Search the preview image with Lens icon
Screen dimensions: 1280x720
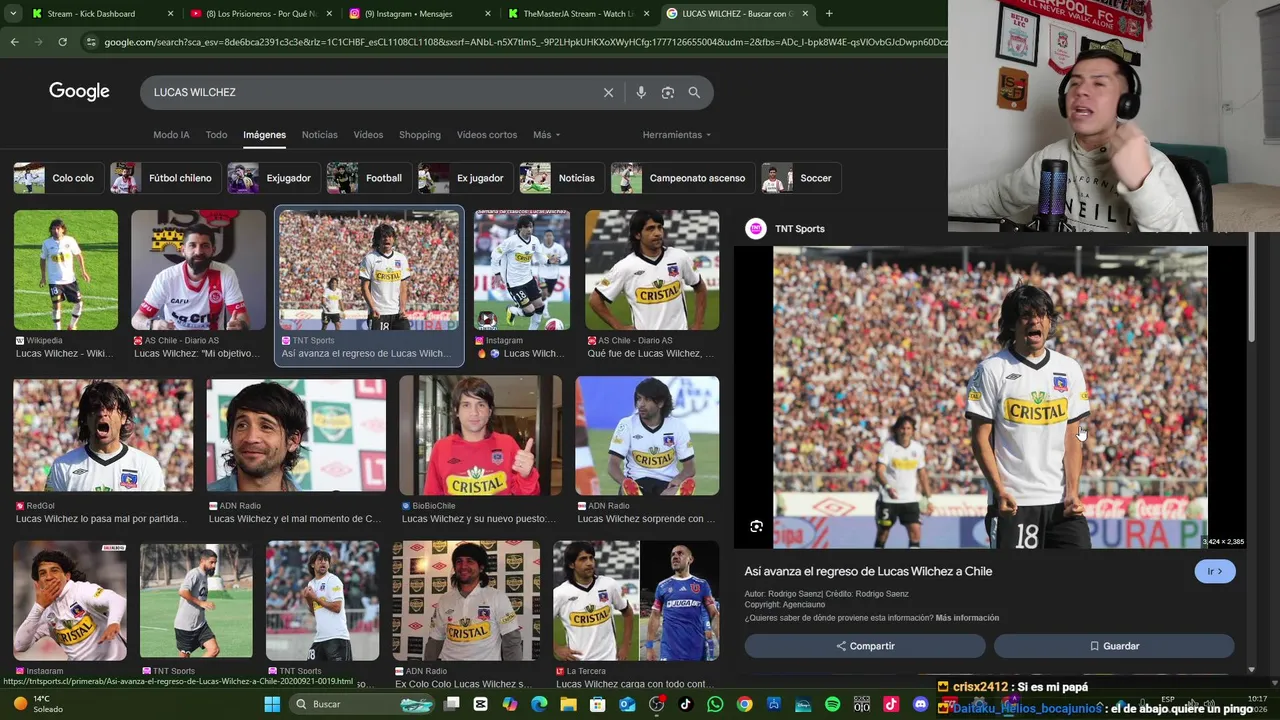(756, 526)
